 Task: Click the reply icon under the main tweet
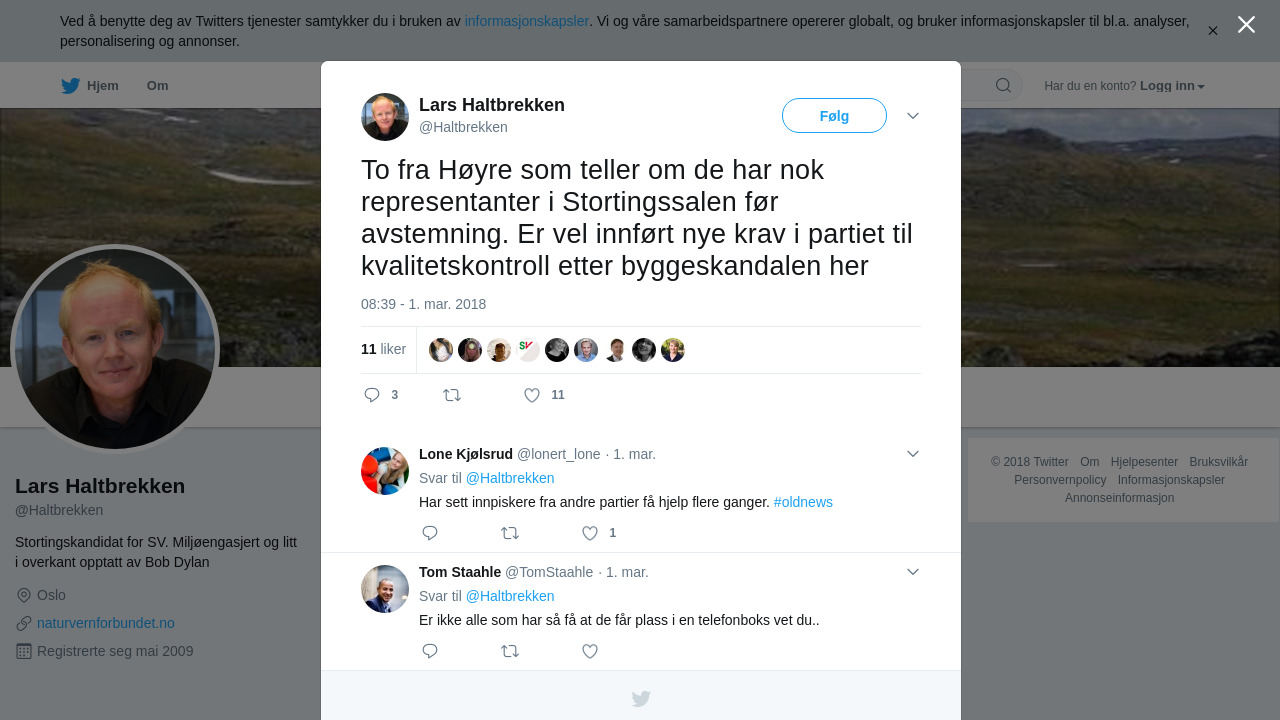point(372,395)
